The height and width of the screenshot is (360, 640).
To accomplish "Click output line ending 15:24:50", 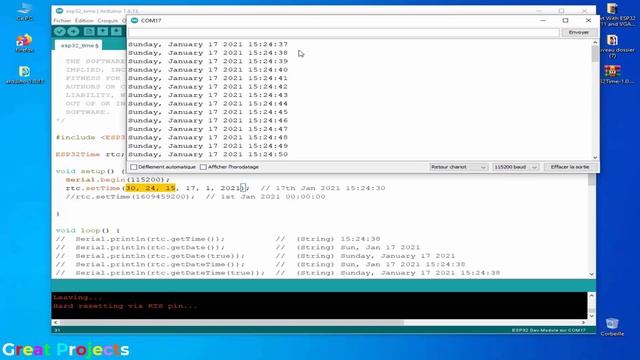I will [208, 154].
